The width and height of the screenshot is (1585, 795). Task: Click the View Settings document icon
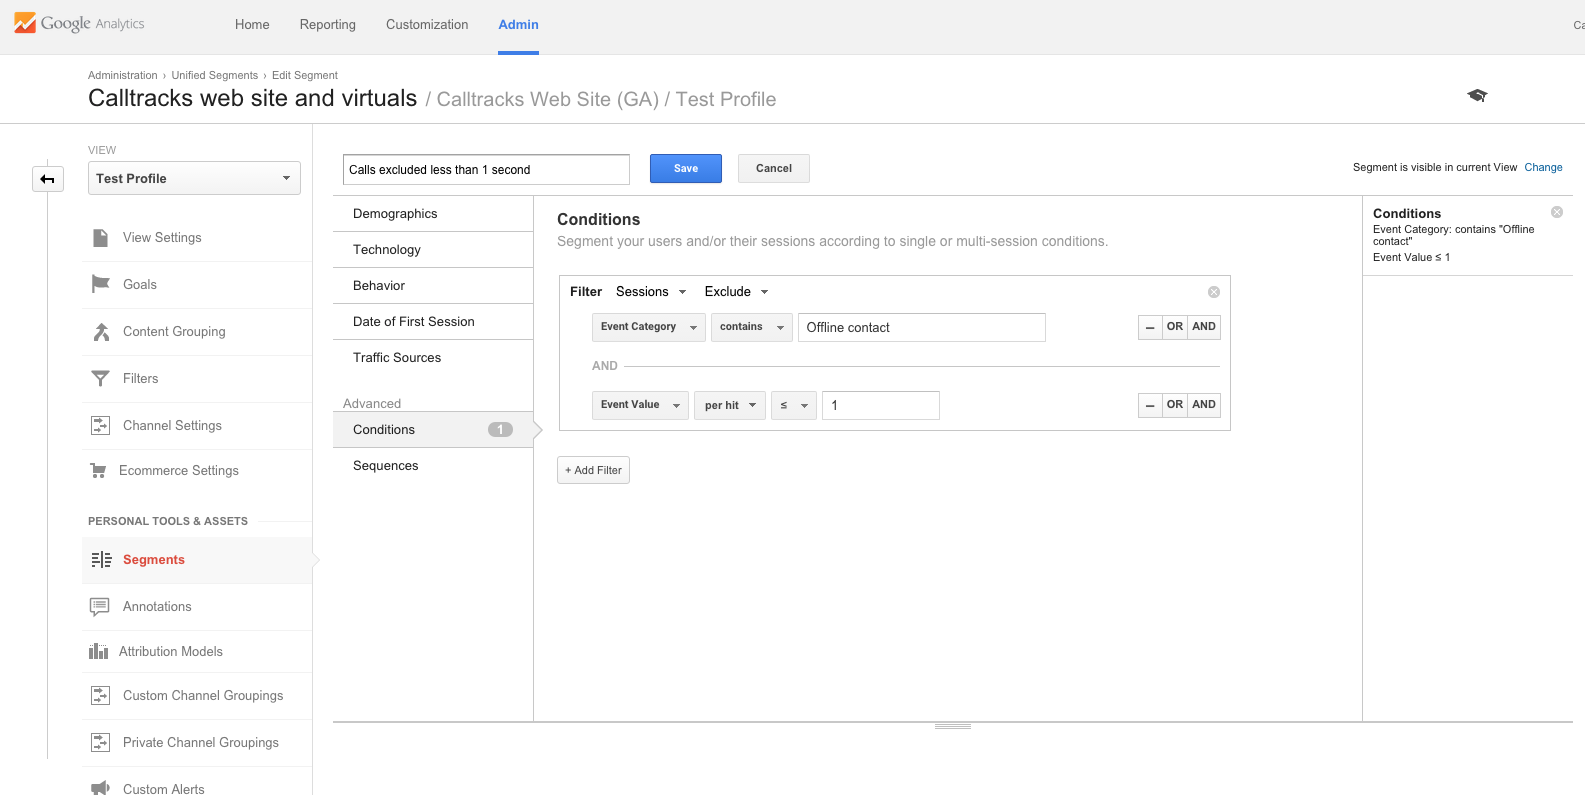click(100, 238)
